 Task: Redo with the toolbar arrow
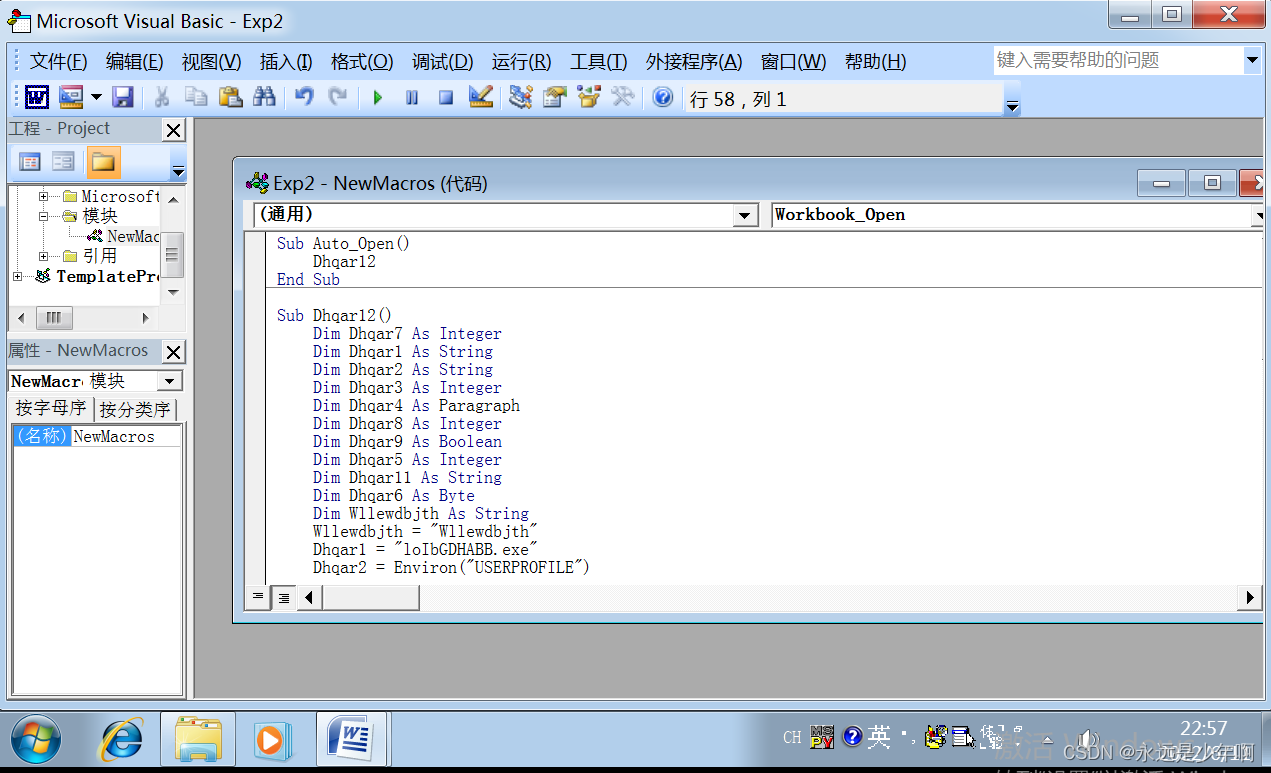coord(338,98)
